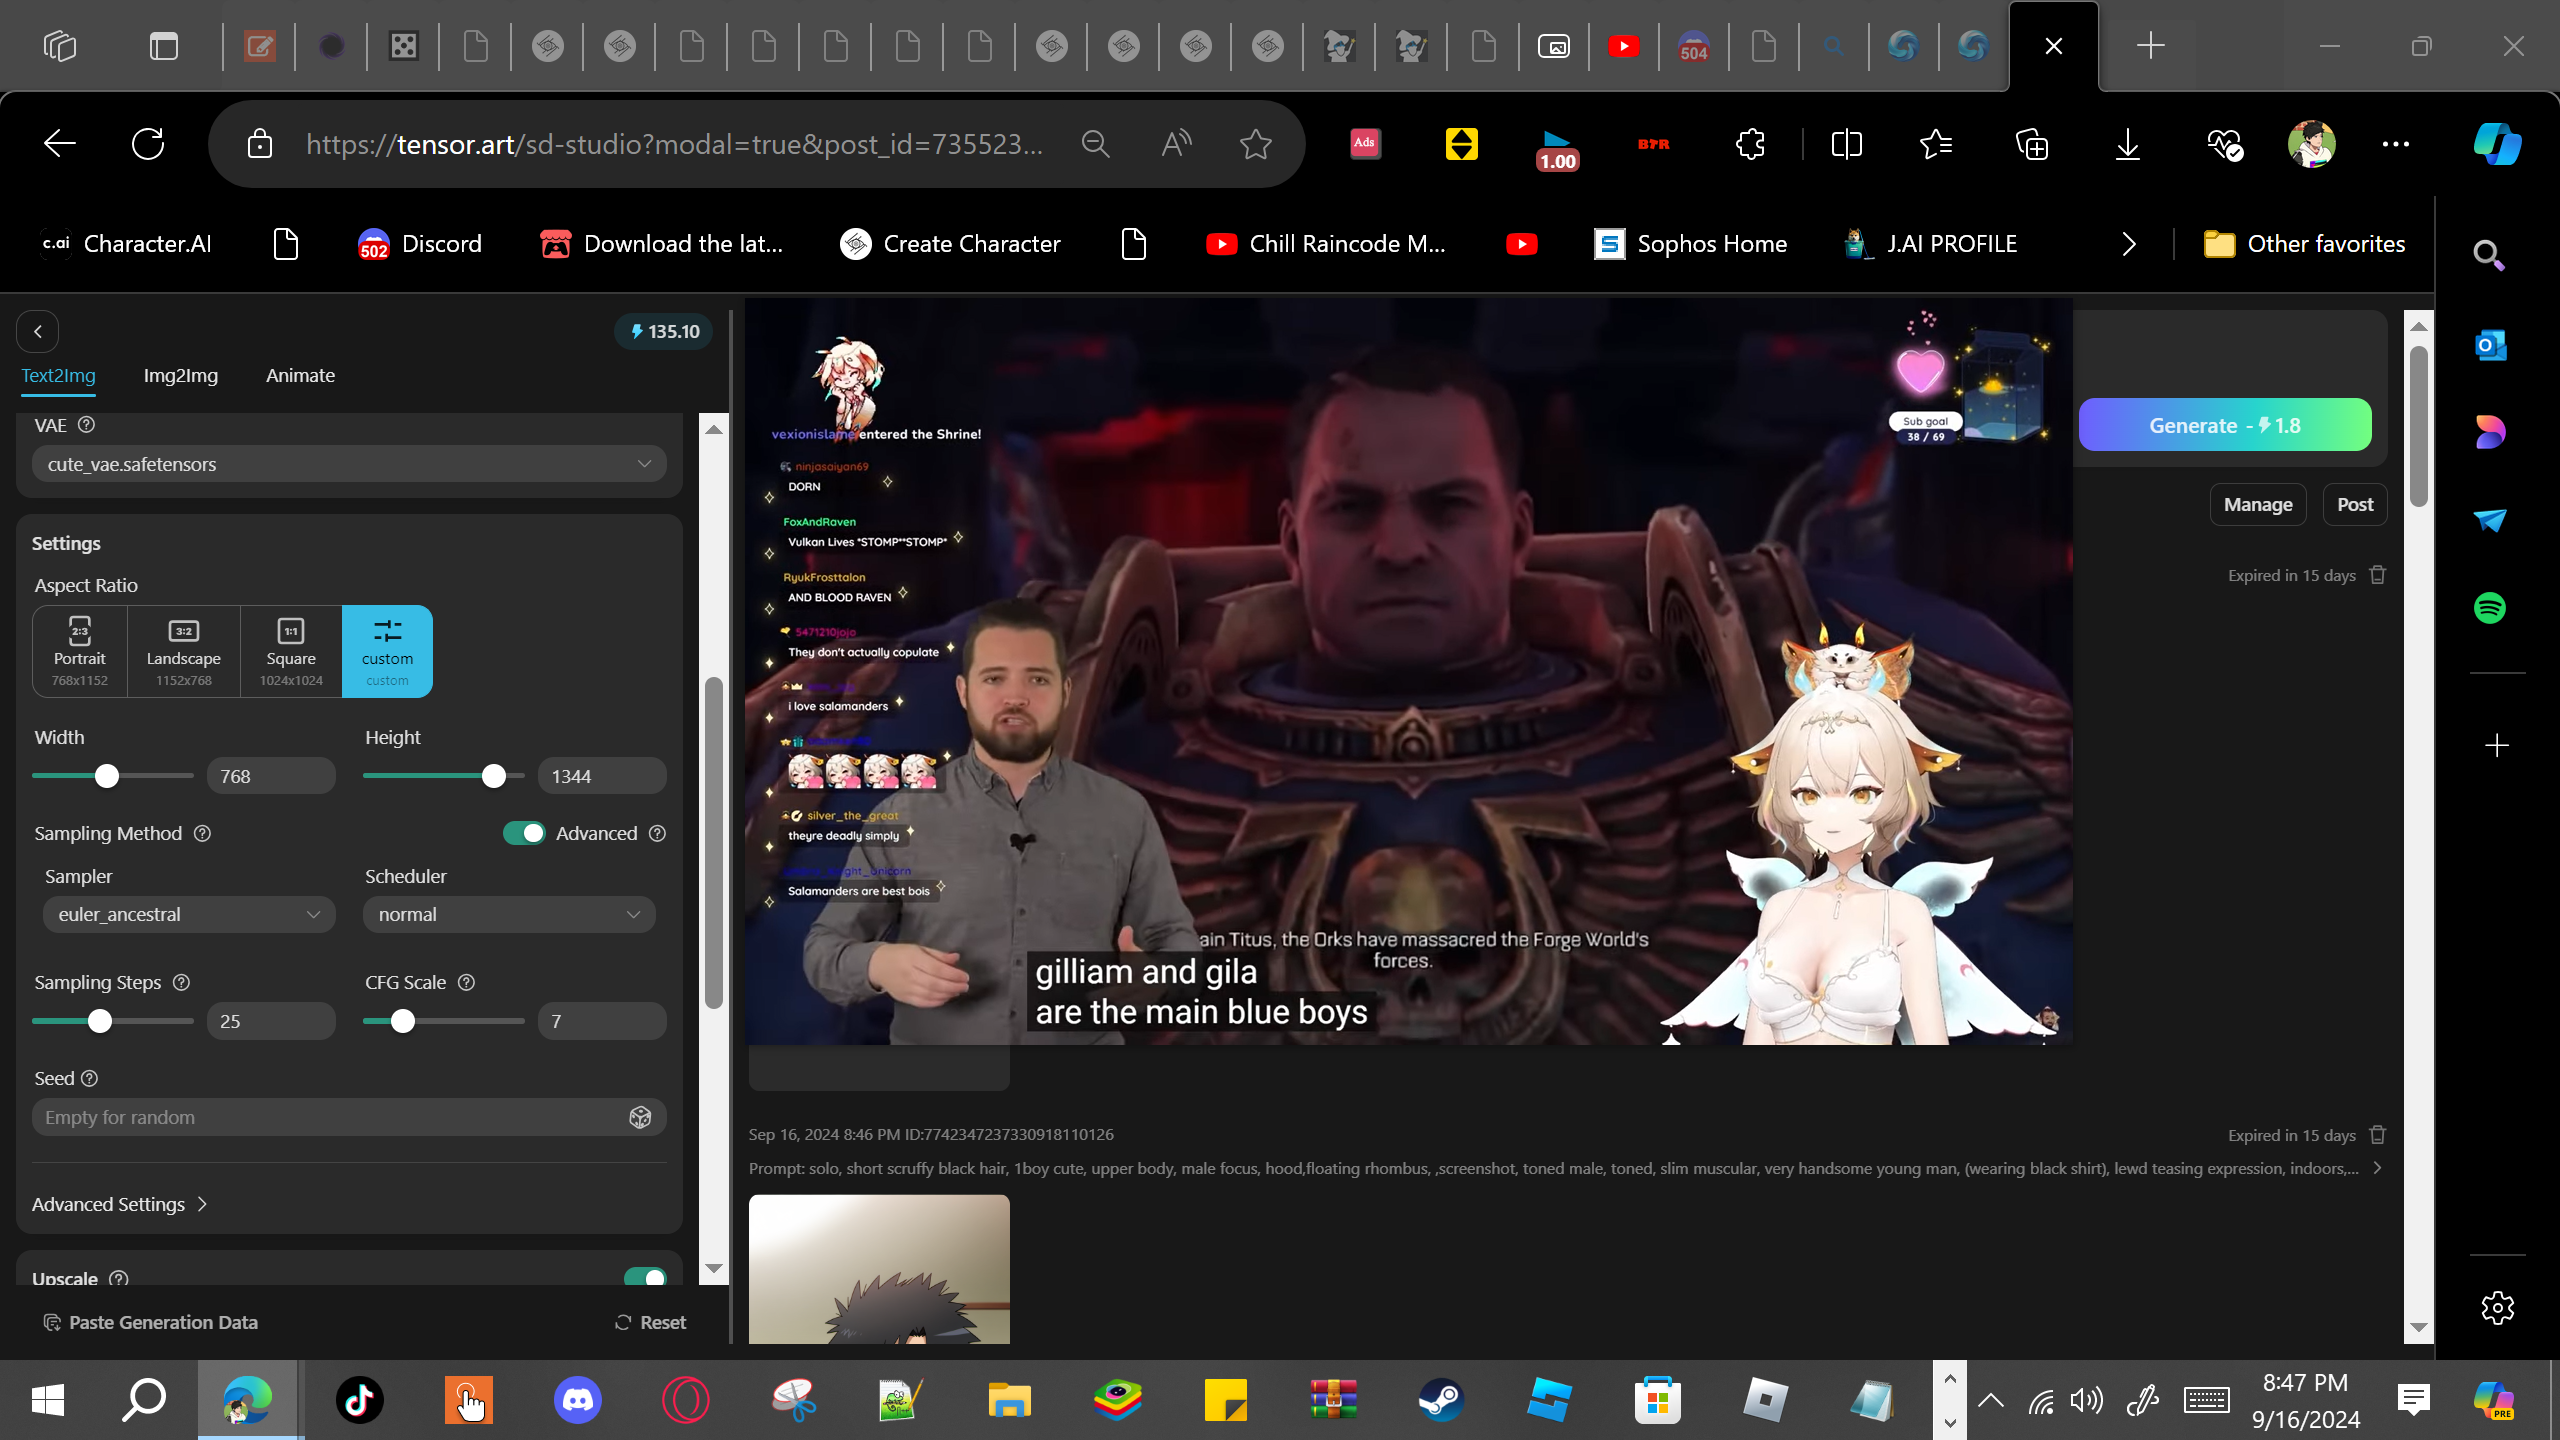Refresh the browser page

pos(148,144)
